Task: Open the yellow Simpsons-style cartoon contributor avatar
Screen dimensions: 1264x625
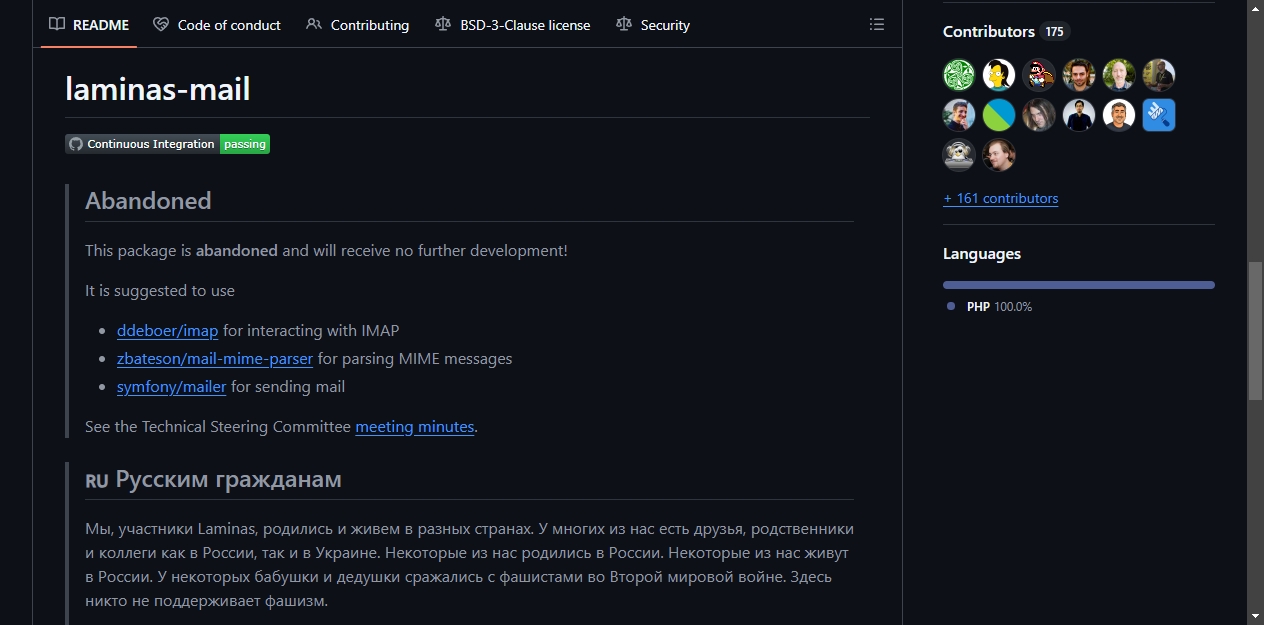Action: coord(999,75)
